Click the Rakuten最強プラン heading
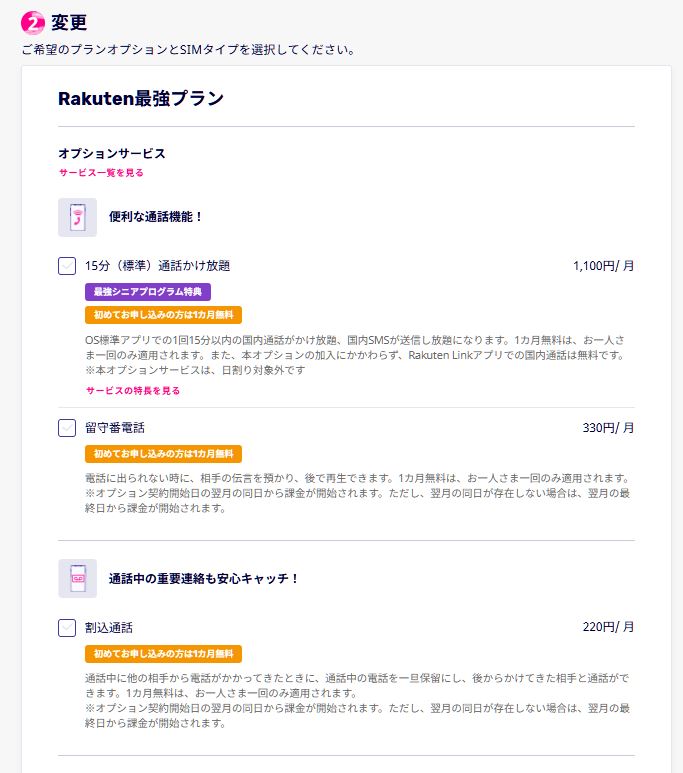Viewport: 683px width, 773px height. 141,99
